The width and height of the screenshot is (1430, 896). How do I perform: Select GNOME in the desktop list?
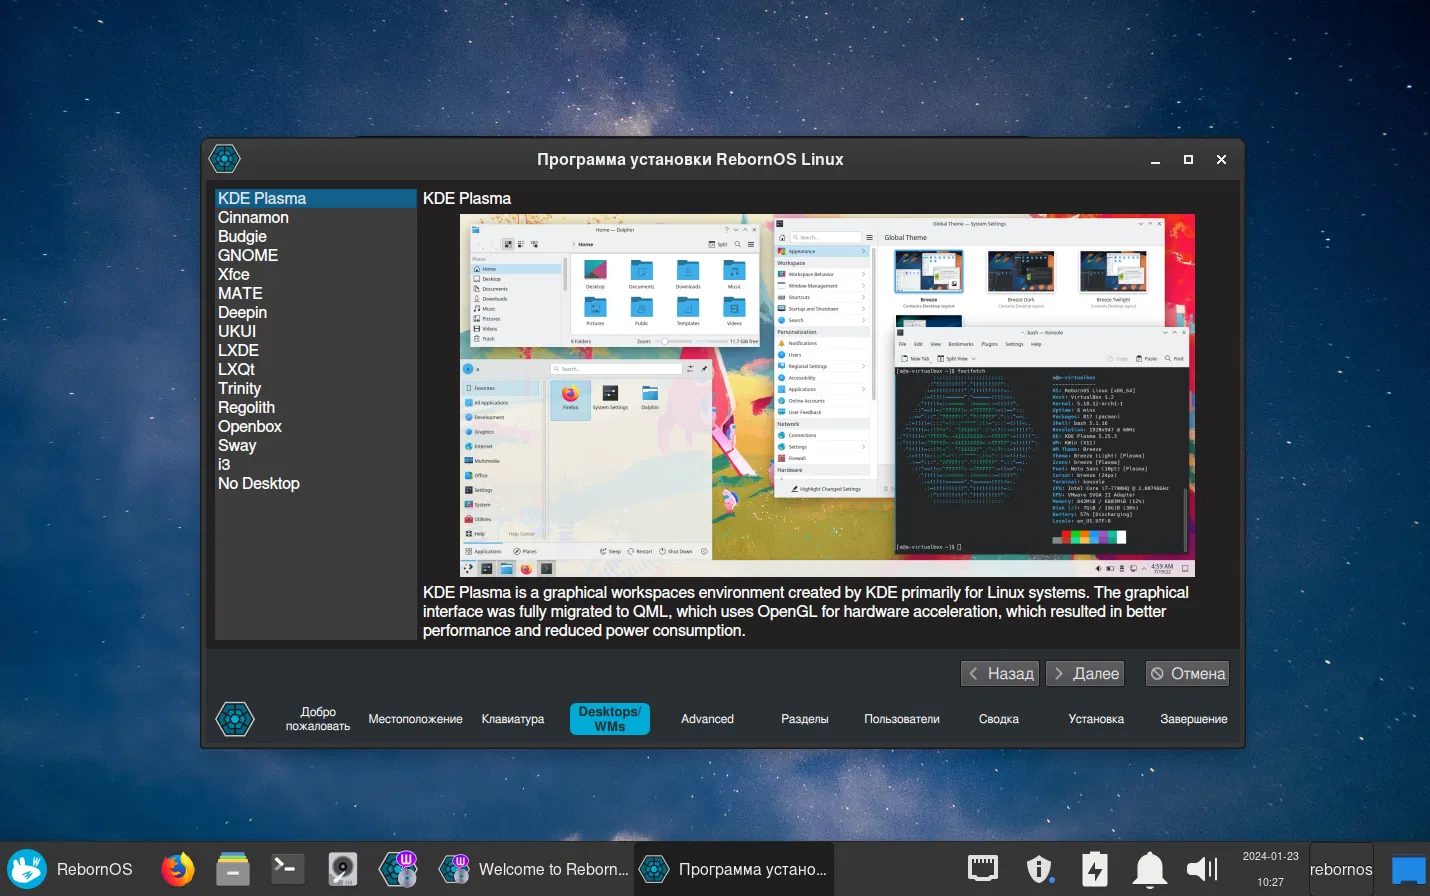(x=316, y=255)
